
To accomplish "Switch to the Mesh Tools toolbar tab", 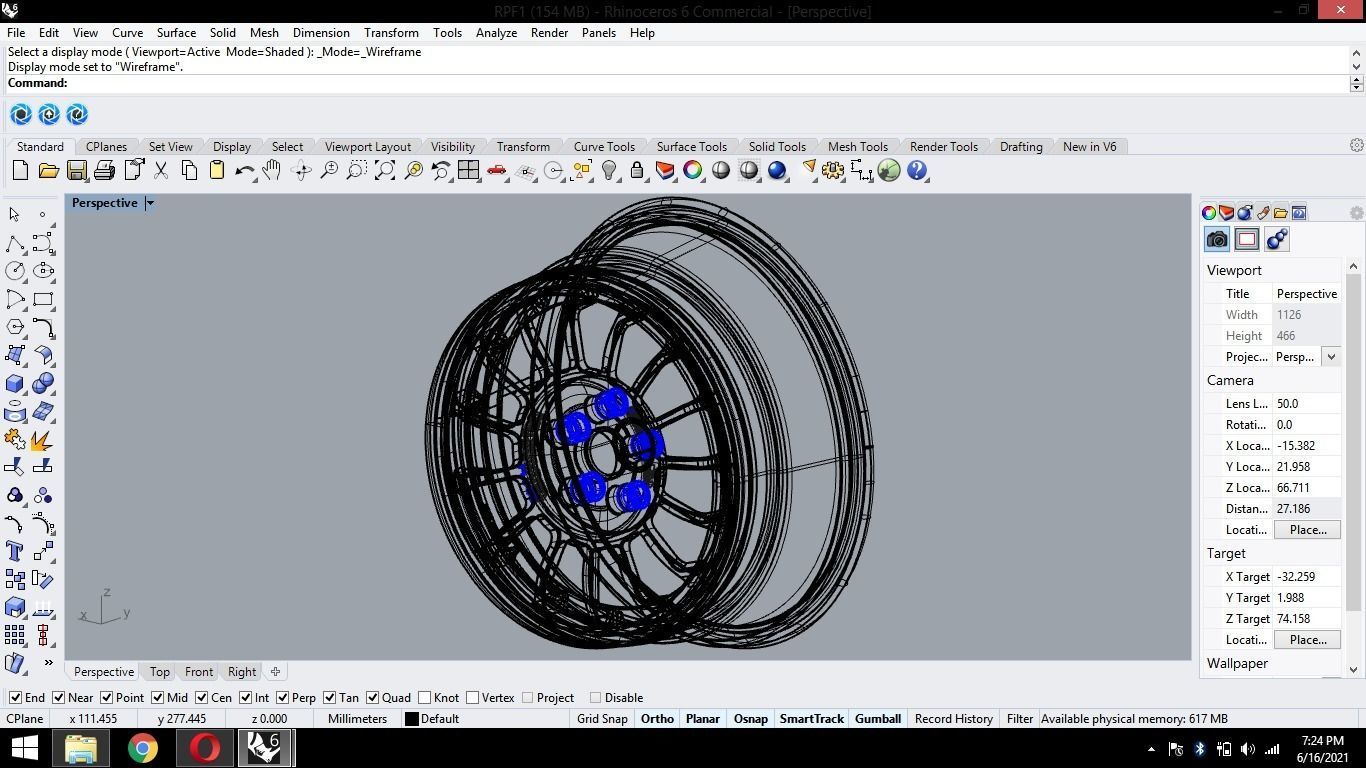I will (858, 147).
